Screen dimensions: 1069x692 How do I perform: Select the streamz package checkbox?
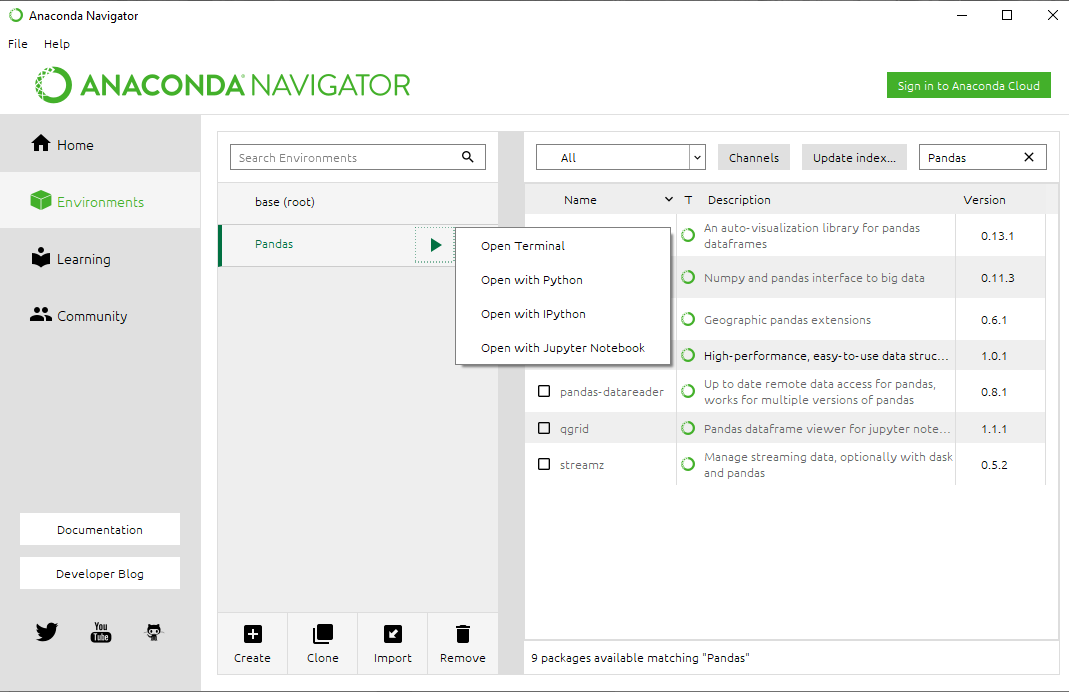(544, 464)
